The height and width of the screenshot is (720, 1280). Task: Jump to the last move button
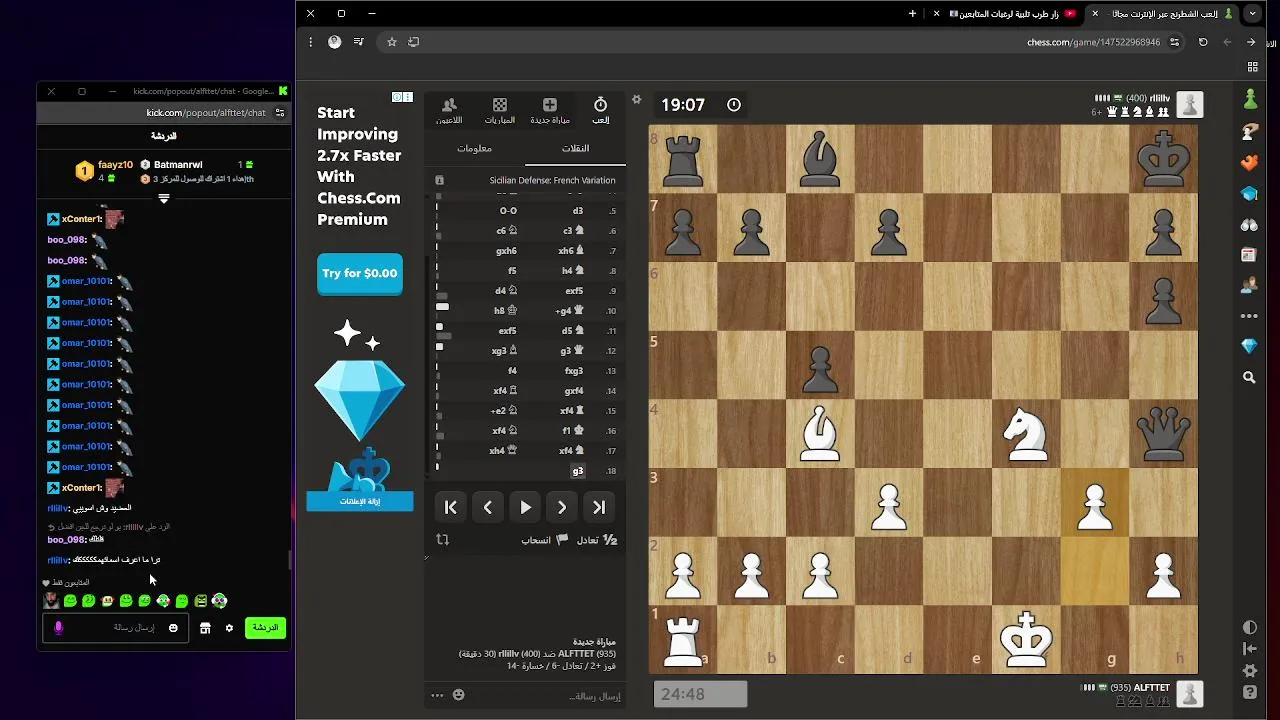599,508
